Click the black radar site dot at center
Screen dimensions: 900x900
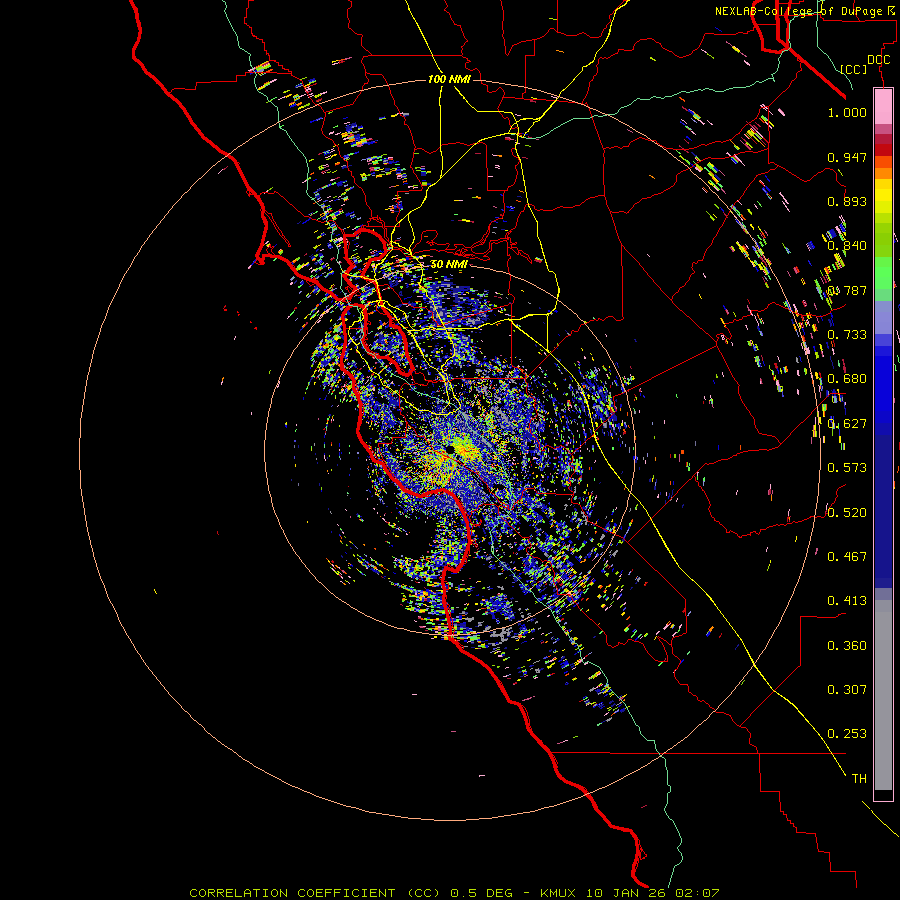pos(449,450)
